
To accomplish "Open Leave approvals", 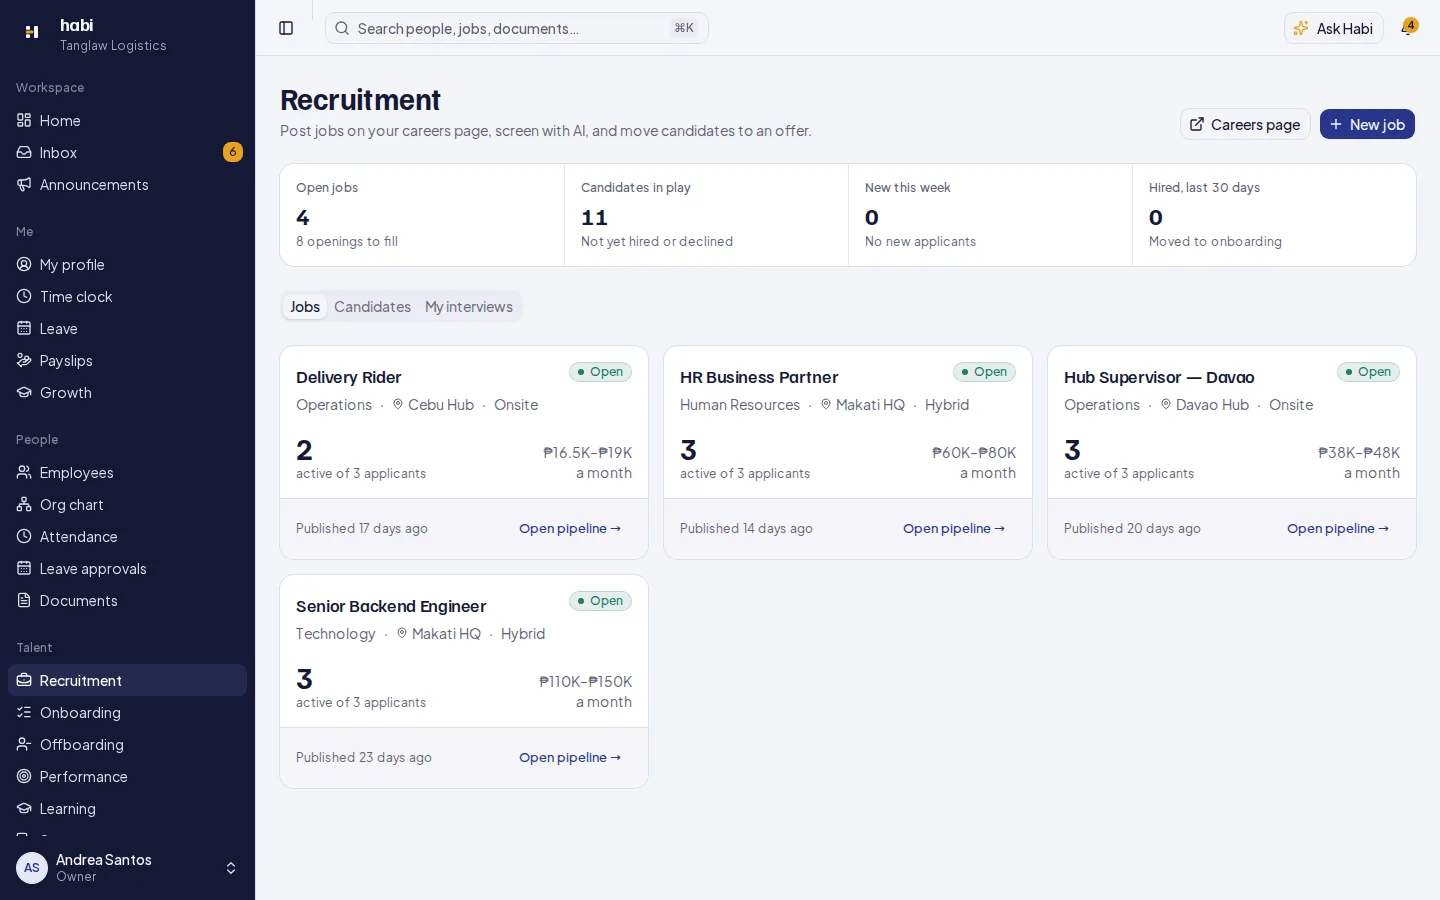I will [x=127, y=568].
